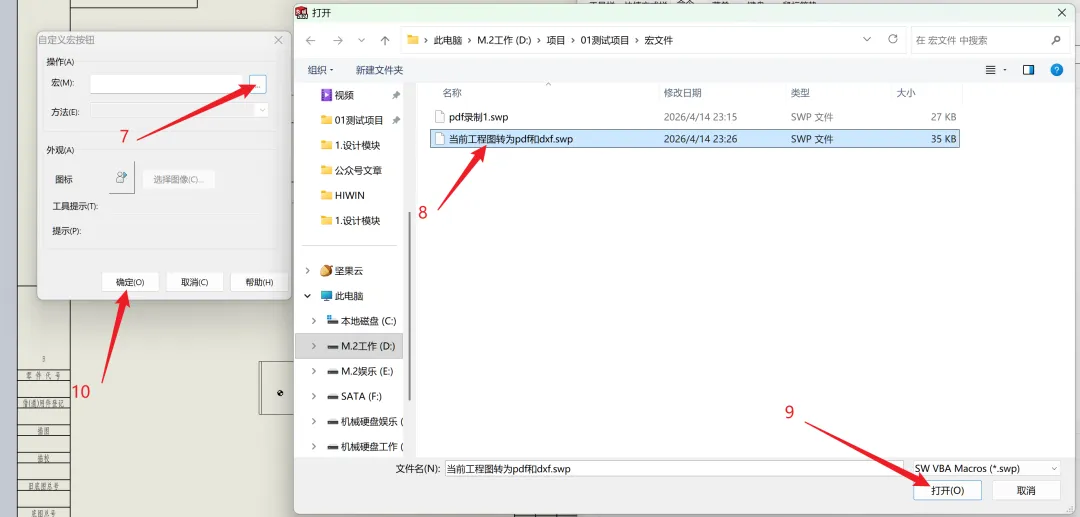
Task: Expand SATA (F:) node
Action: tap(315, 397)
